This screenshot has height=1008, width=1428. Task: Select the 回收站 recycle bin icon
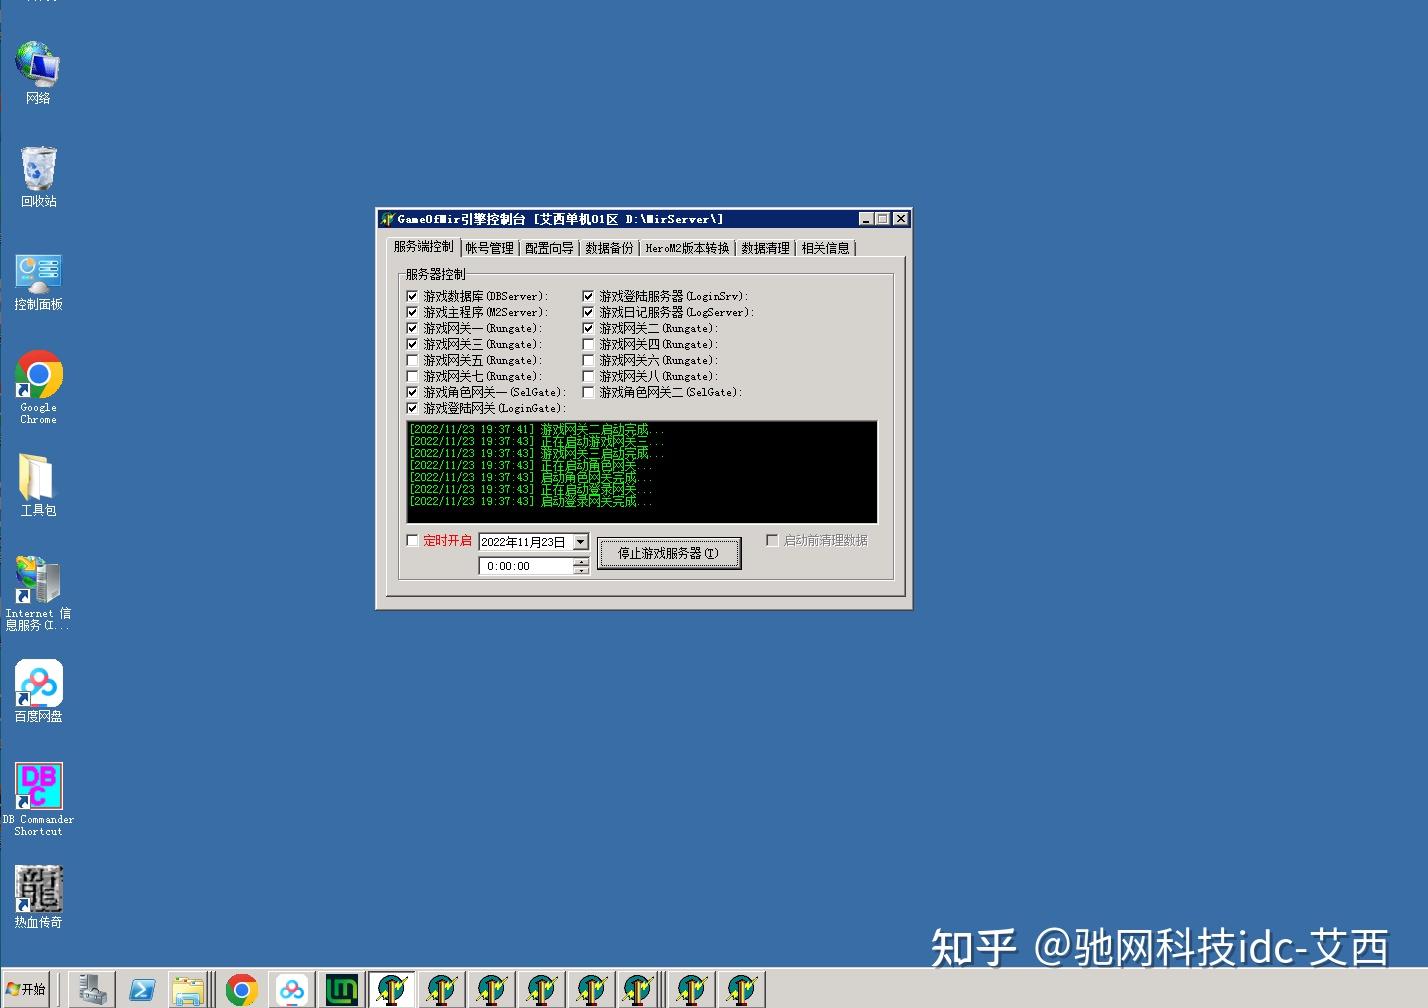(38, 176)
